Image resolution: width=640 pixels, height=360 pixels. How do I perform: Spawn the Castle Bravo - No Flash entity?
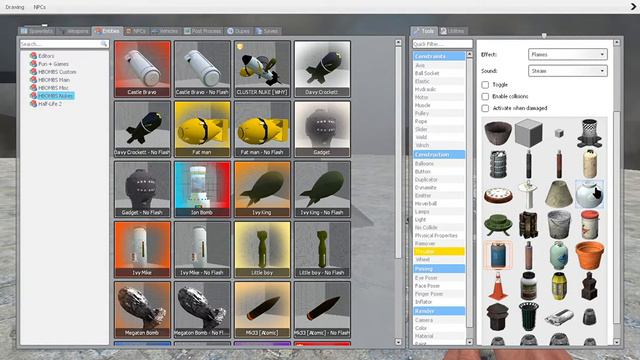[x=202, y=69]
